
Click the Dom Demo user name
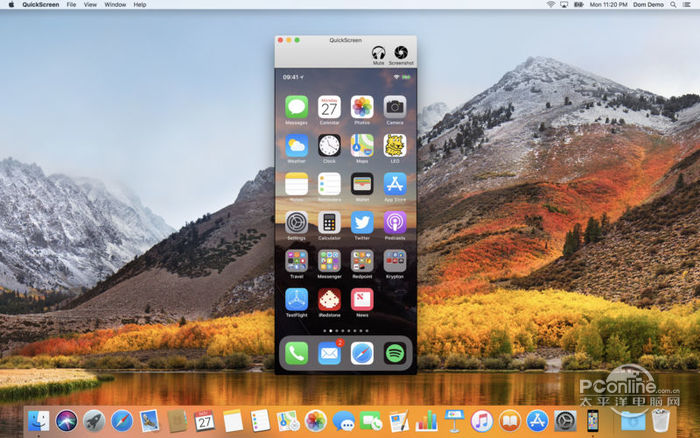pyautogui.click(x=648, y=4)
